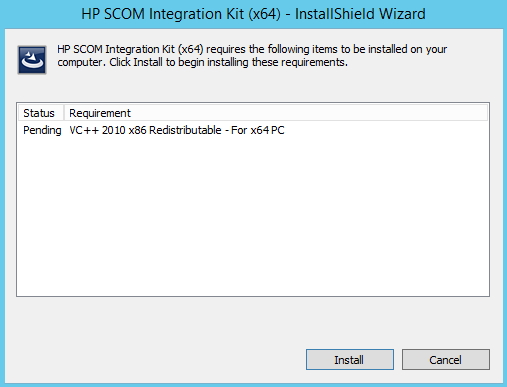Click the gray area between the icon and list
507x387 pixels.
pyautogui.click(x=253, y=88)
